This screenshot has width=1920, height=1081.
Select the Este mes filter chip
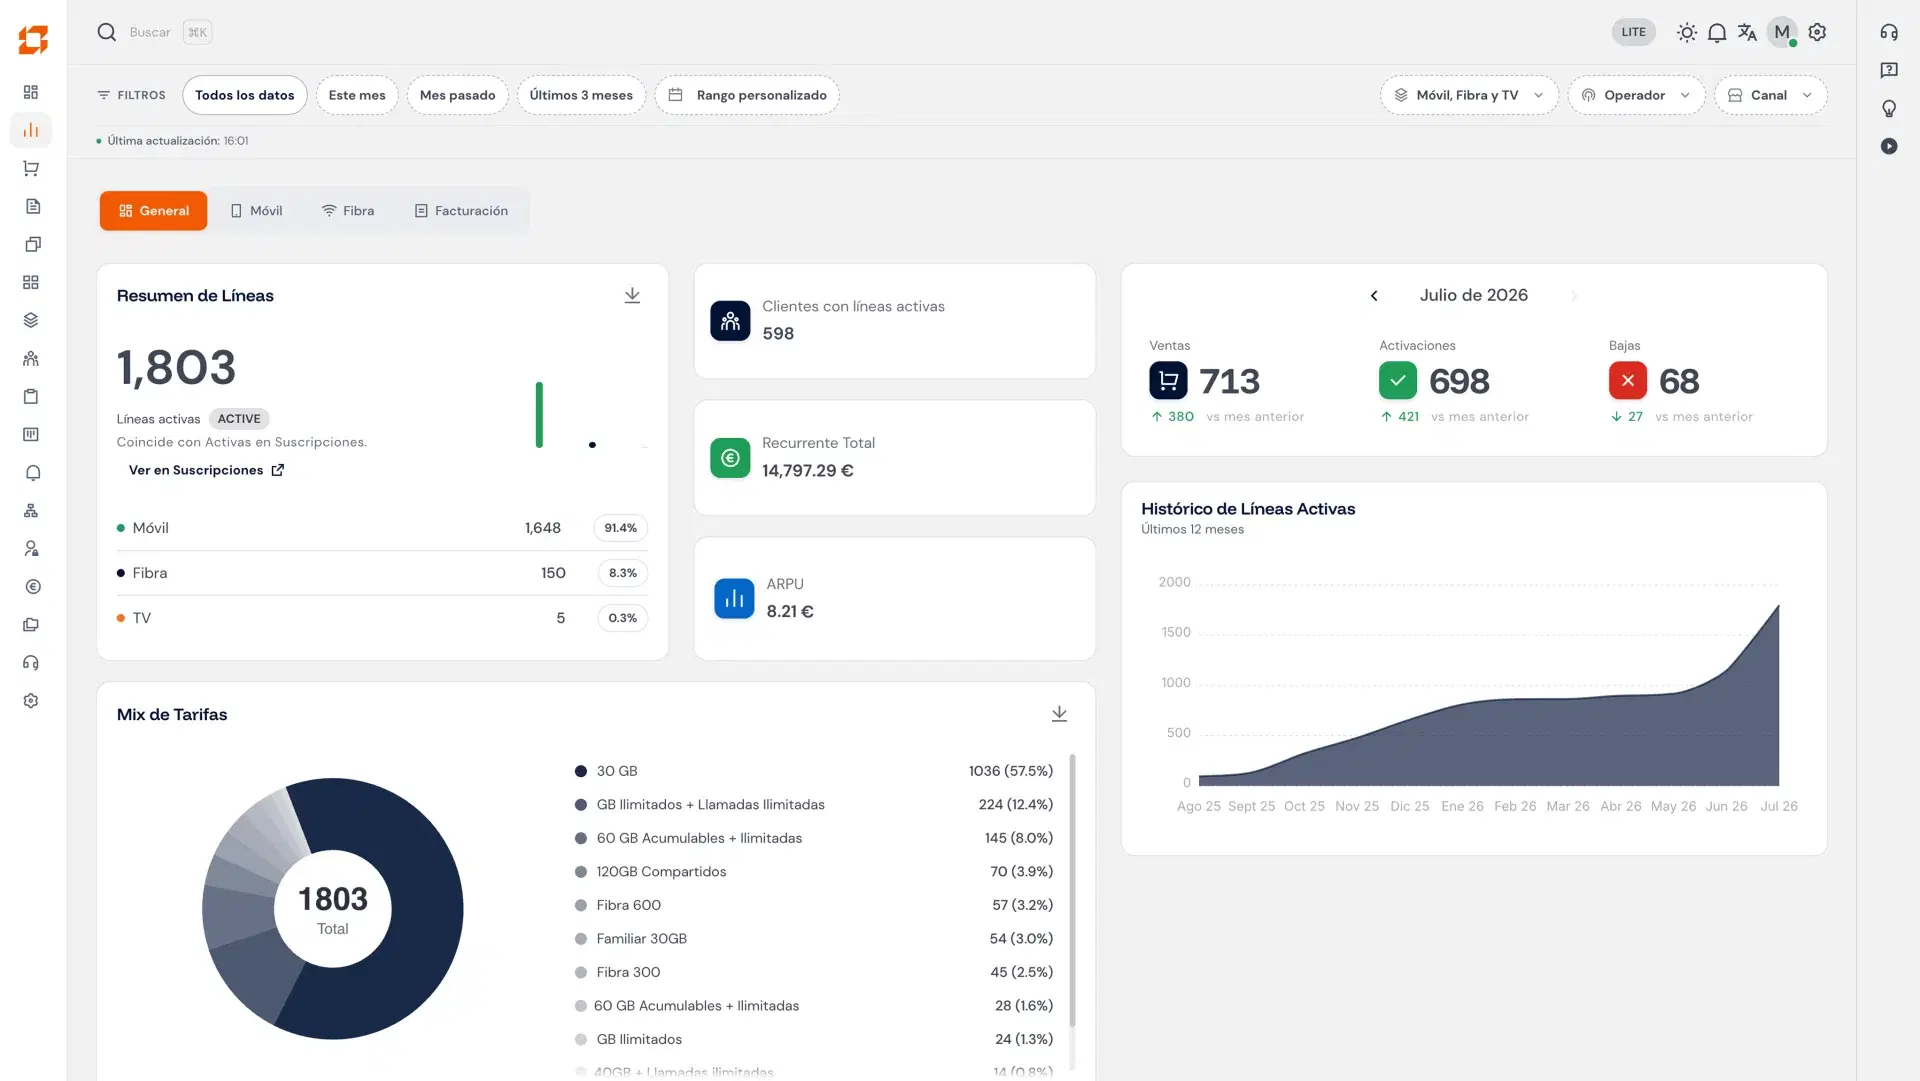[357, 95]
